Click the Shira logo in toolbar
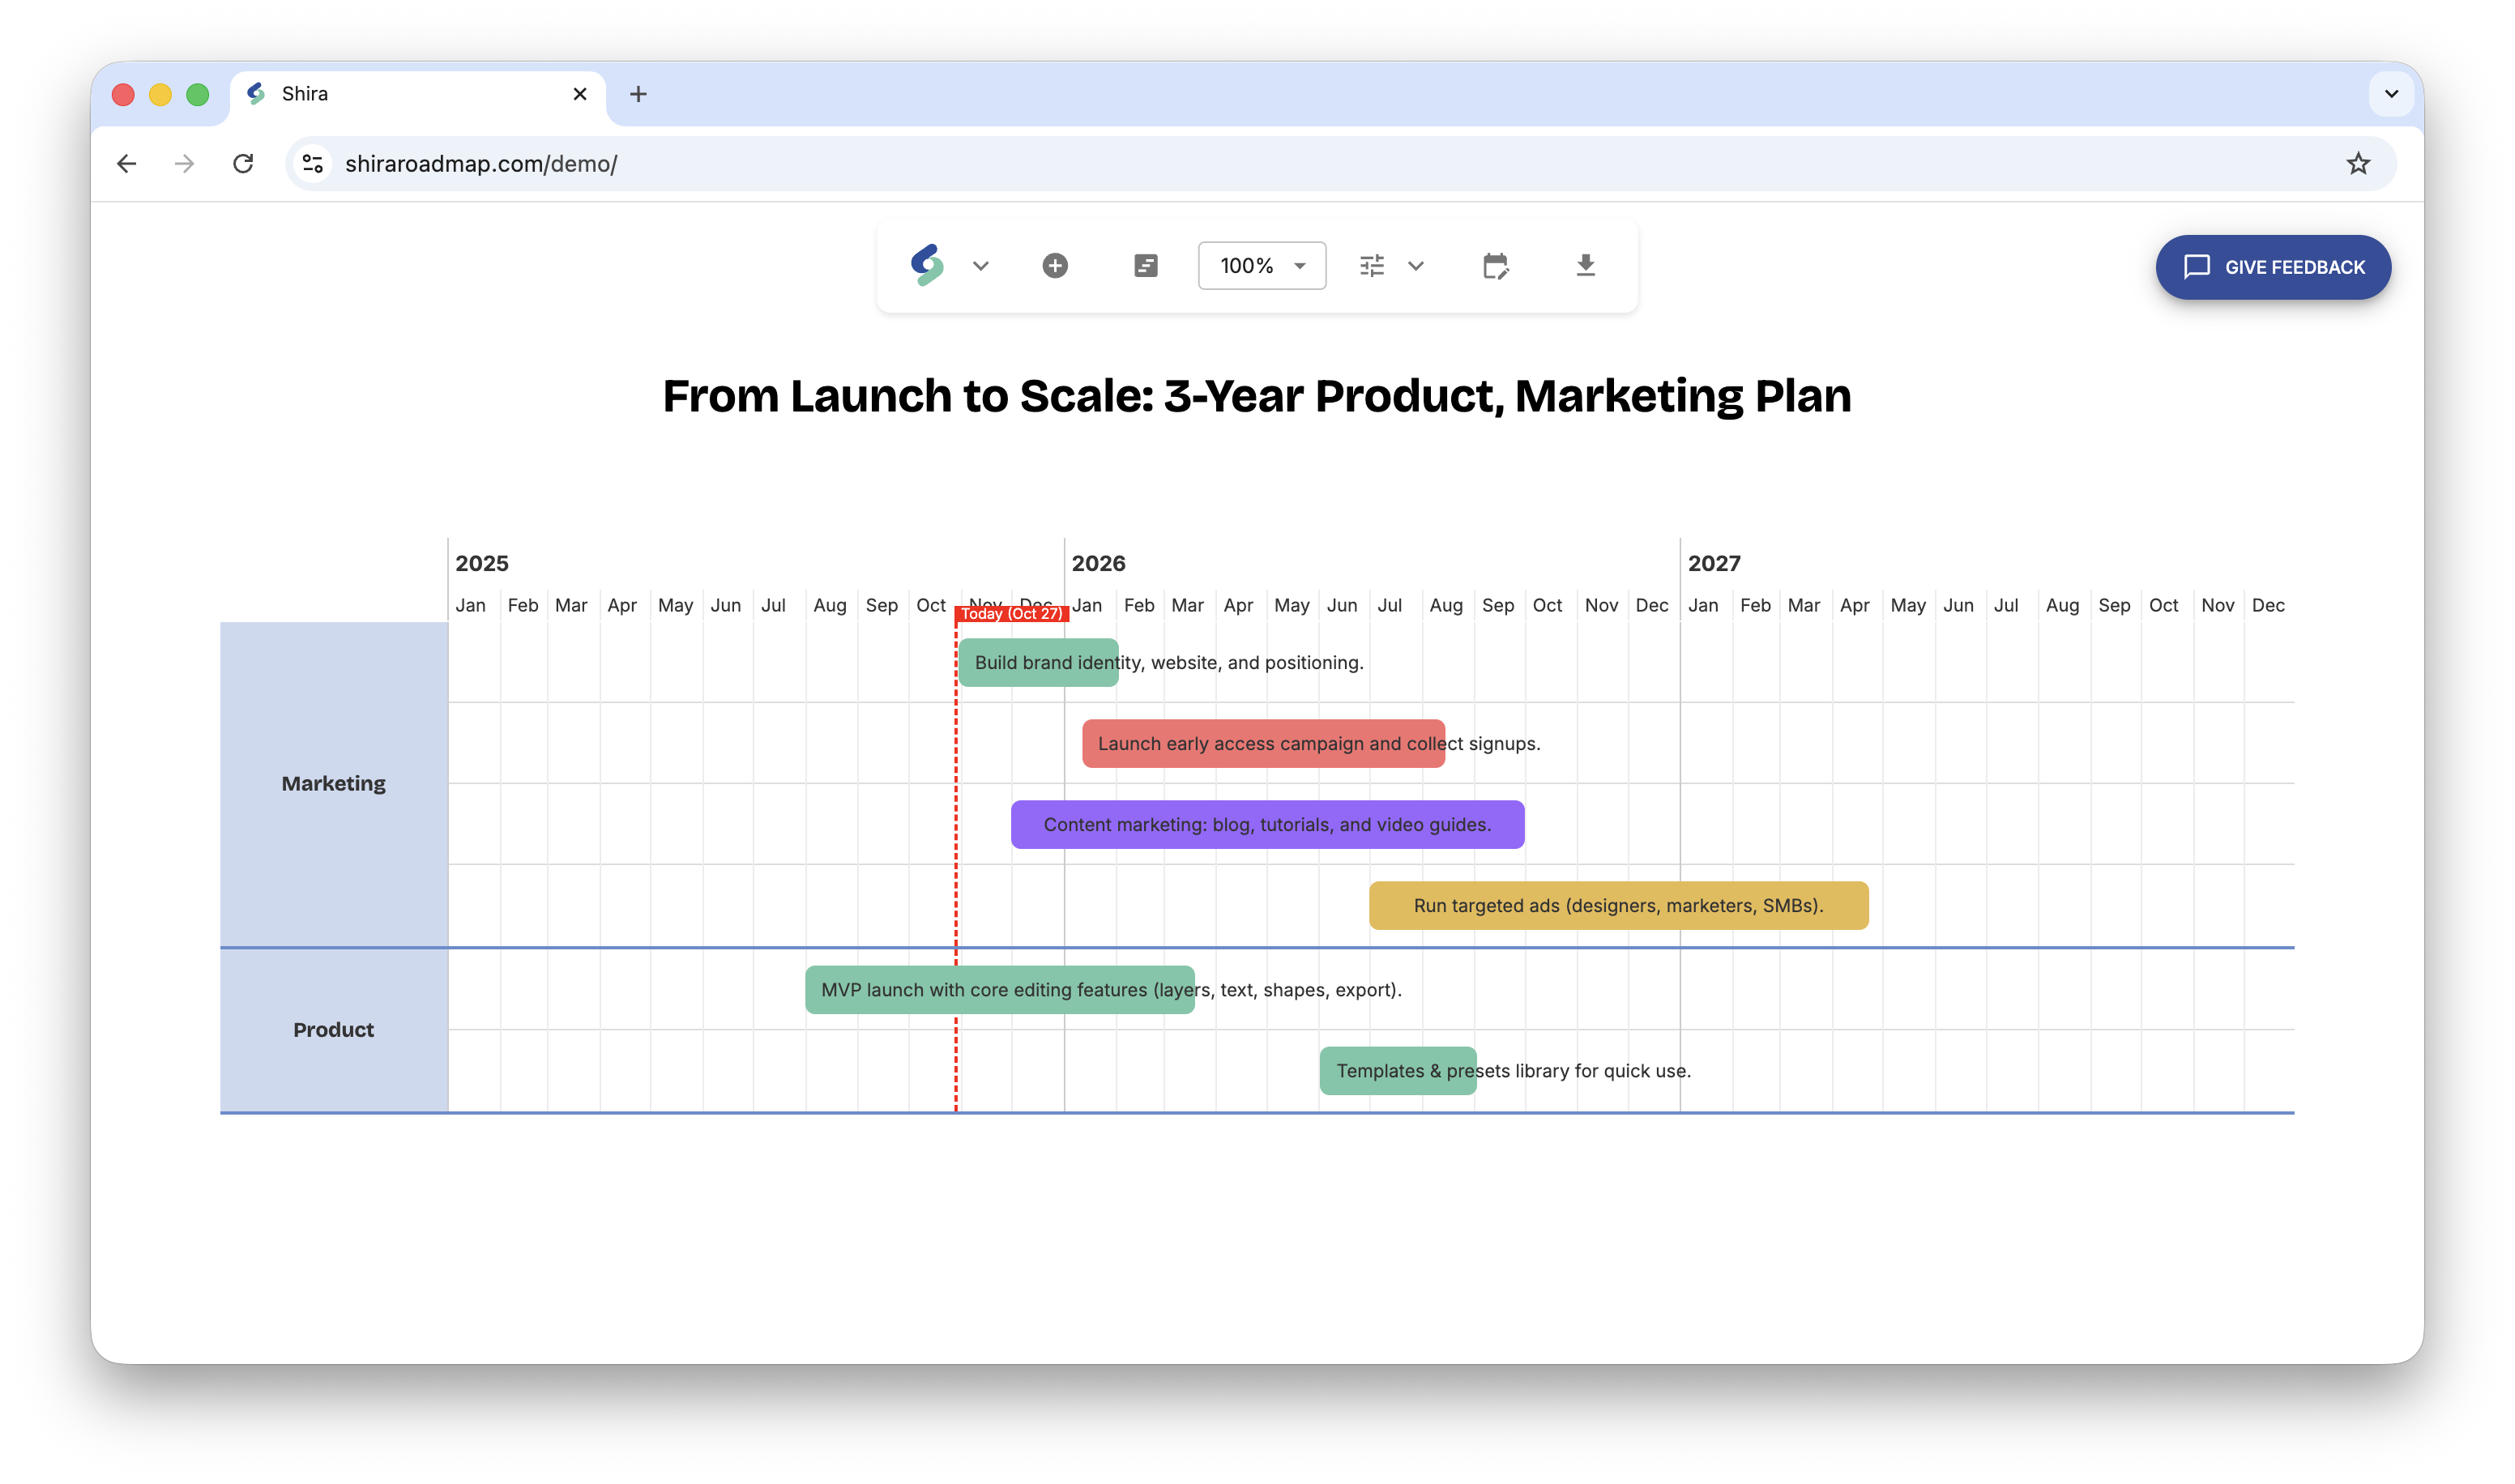Viewport: 2515px width, 1484px height. pos(927,265)
